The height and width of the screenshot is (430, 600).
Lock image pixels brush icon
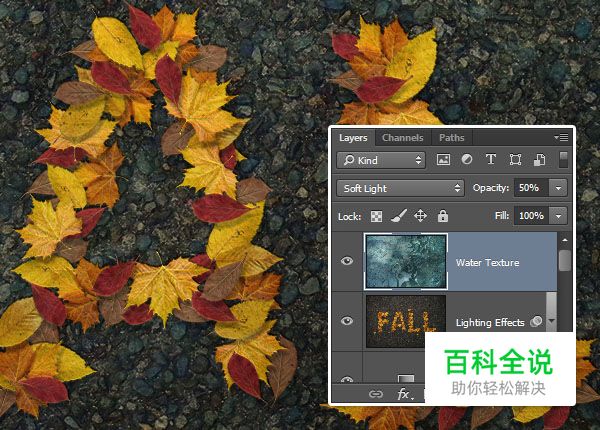tap(398, 216)
